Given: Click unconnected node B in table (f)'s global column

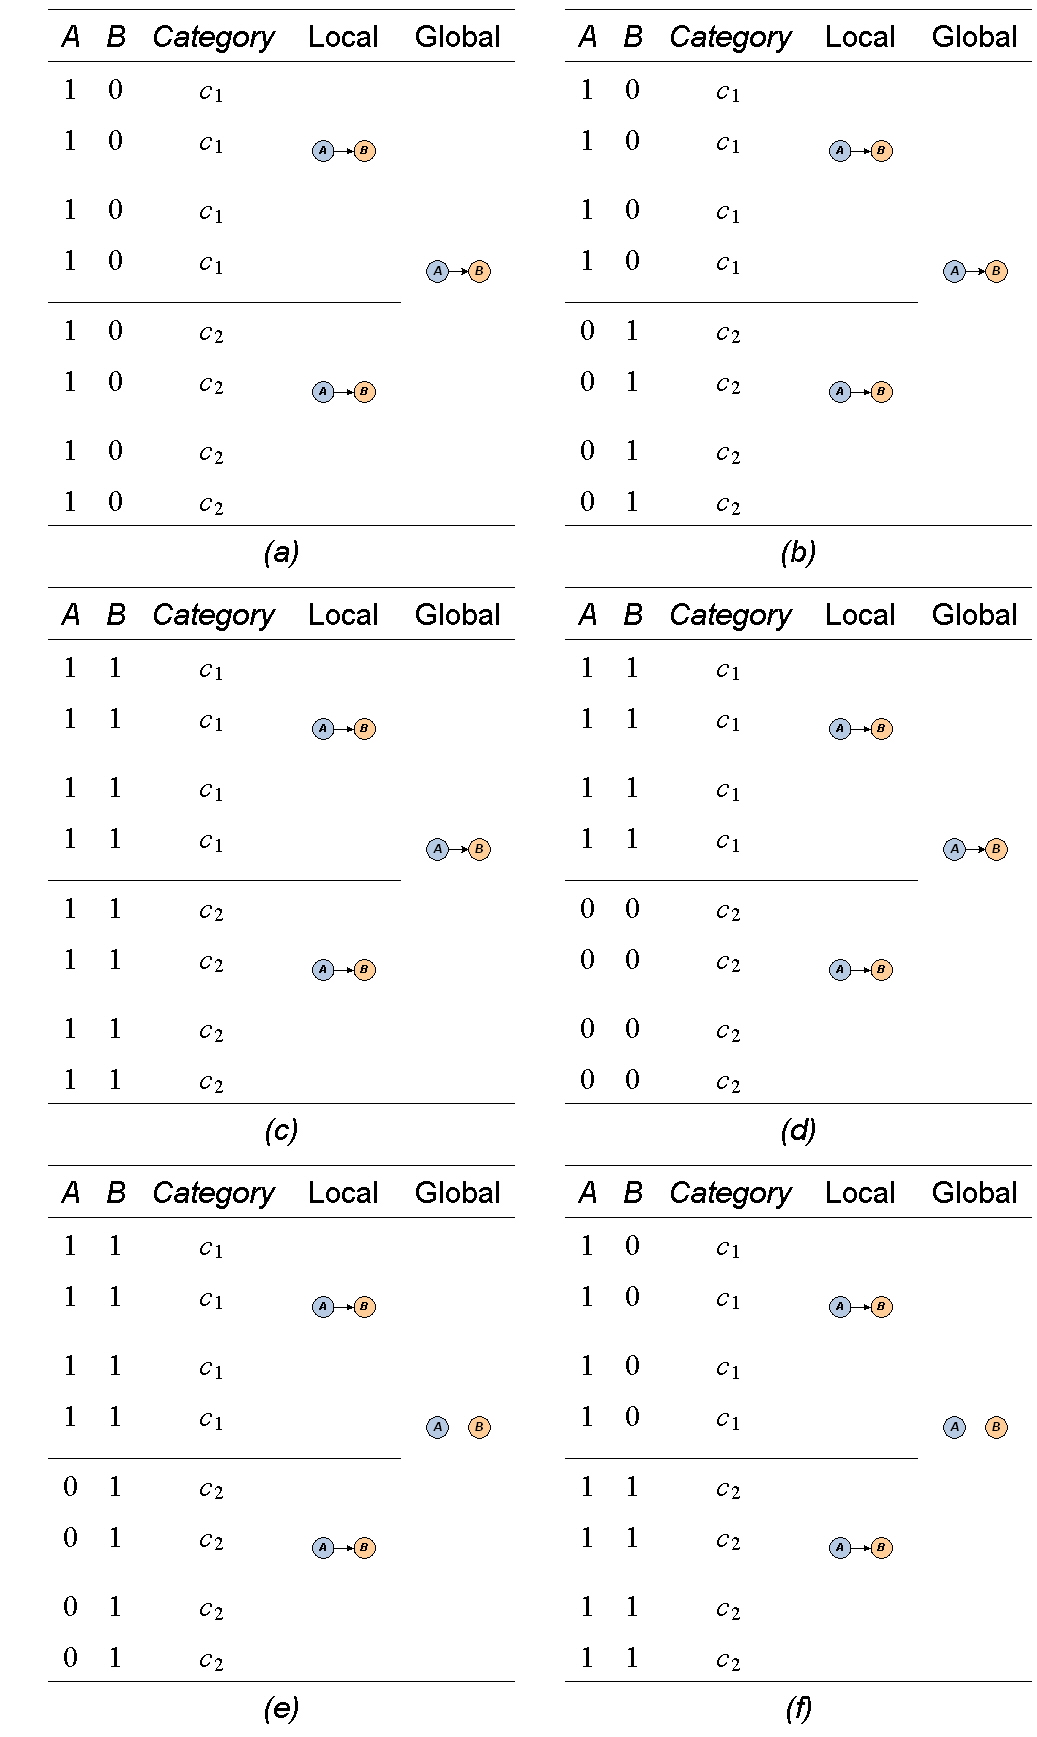Looking at the screenshot, I should click(996, 1427).
